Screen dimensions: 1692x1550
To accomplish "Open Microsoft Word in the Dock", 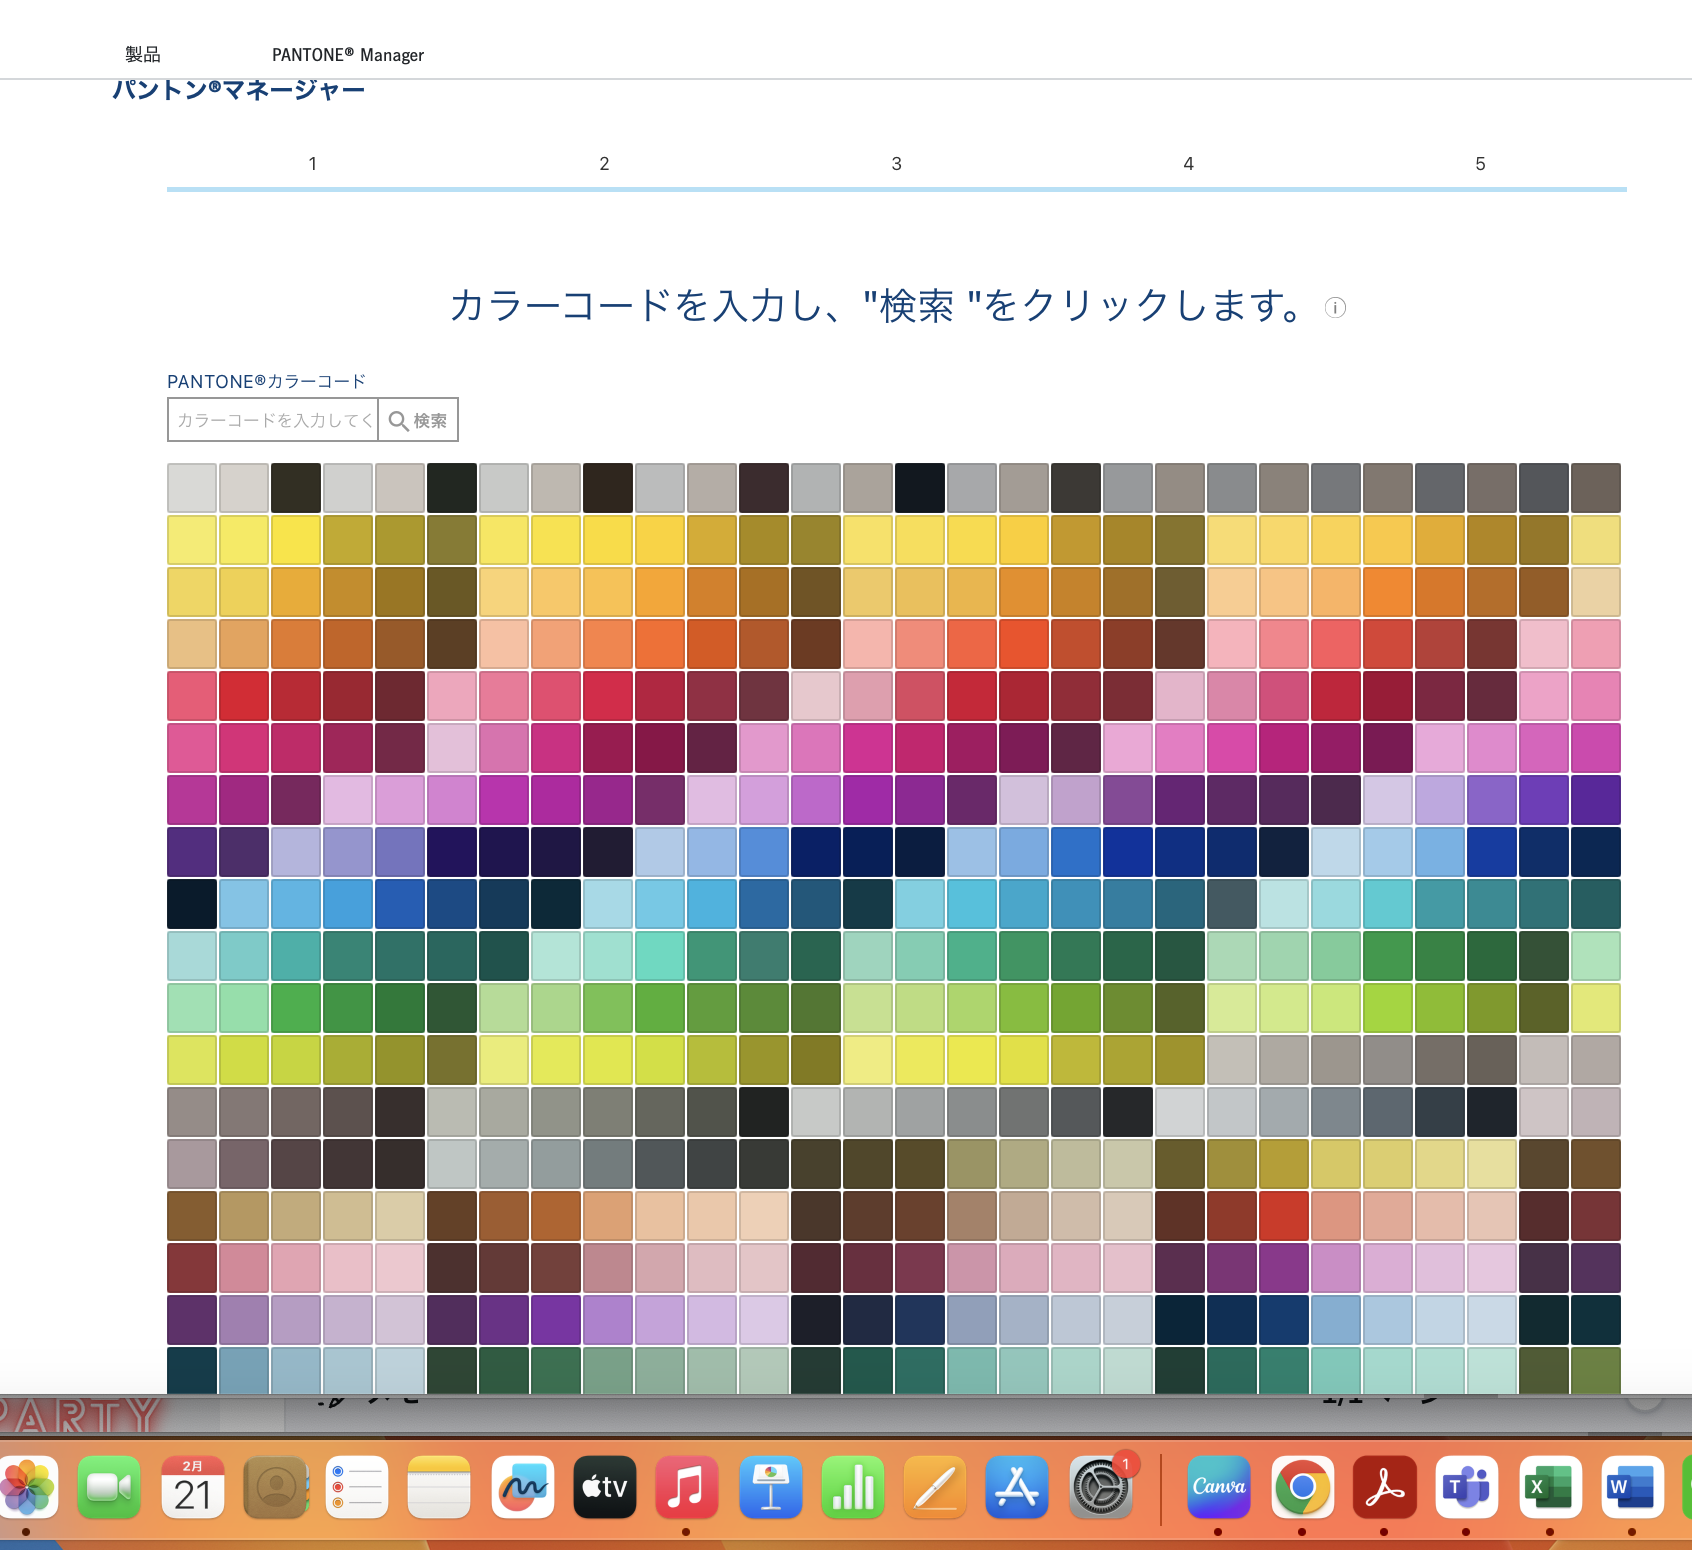I will 1633,1487.
